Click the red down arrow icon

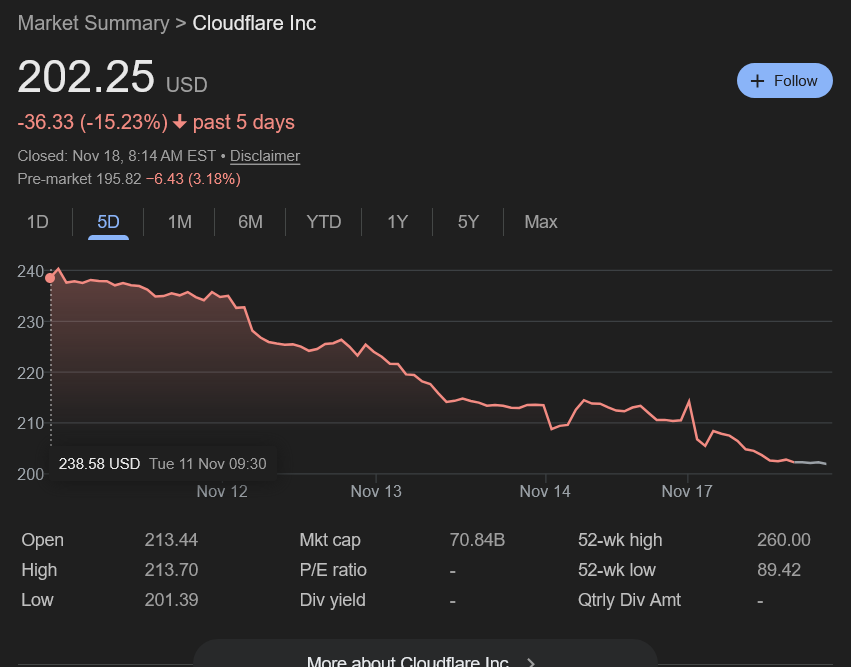180,122
